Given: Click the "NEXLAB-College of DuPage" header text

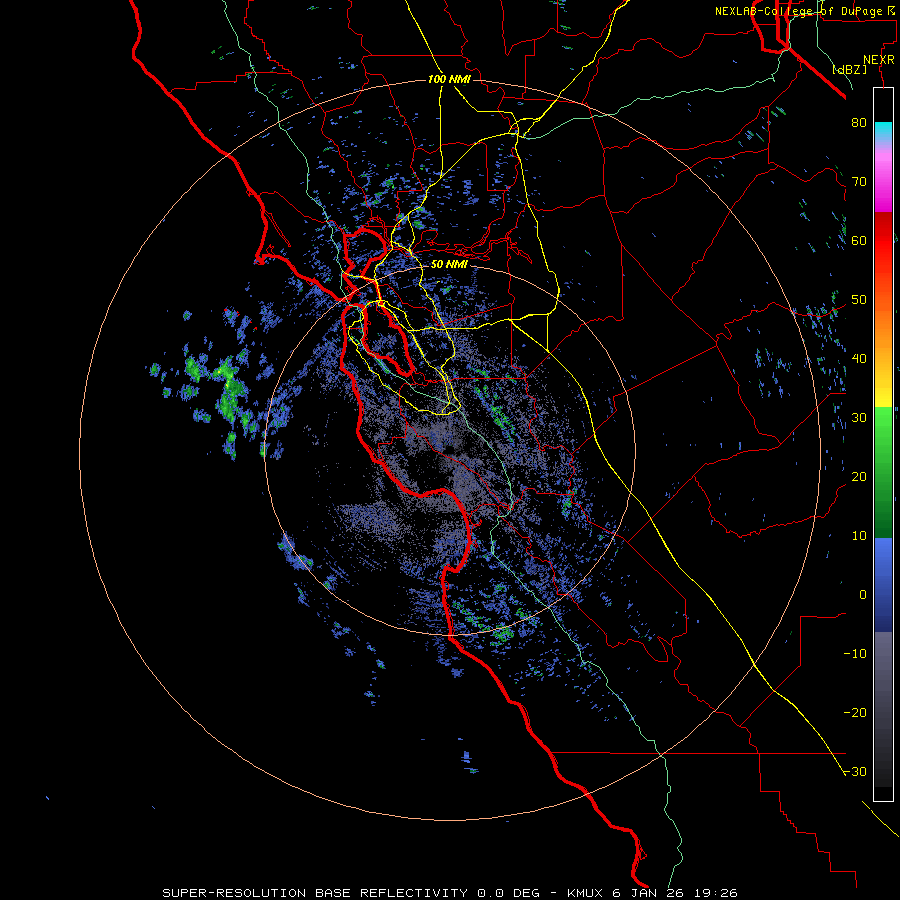Looking at the screenshot, I should tap(801, 11).
